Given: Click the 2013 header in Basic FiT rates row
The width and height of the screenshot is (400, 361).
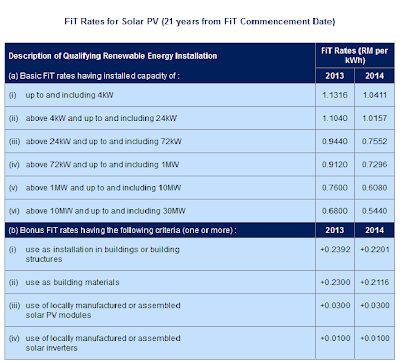Looking at the screenshot, I should point(335,76).
